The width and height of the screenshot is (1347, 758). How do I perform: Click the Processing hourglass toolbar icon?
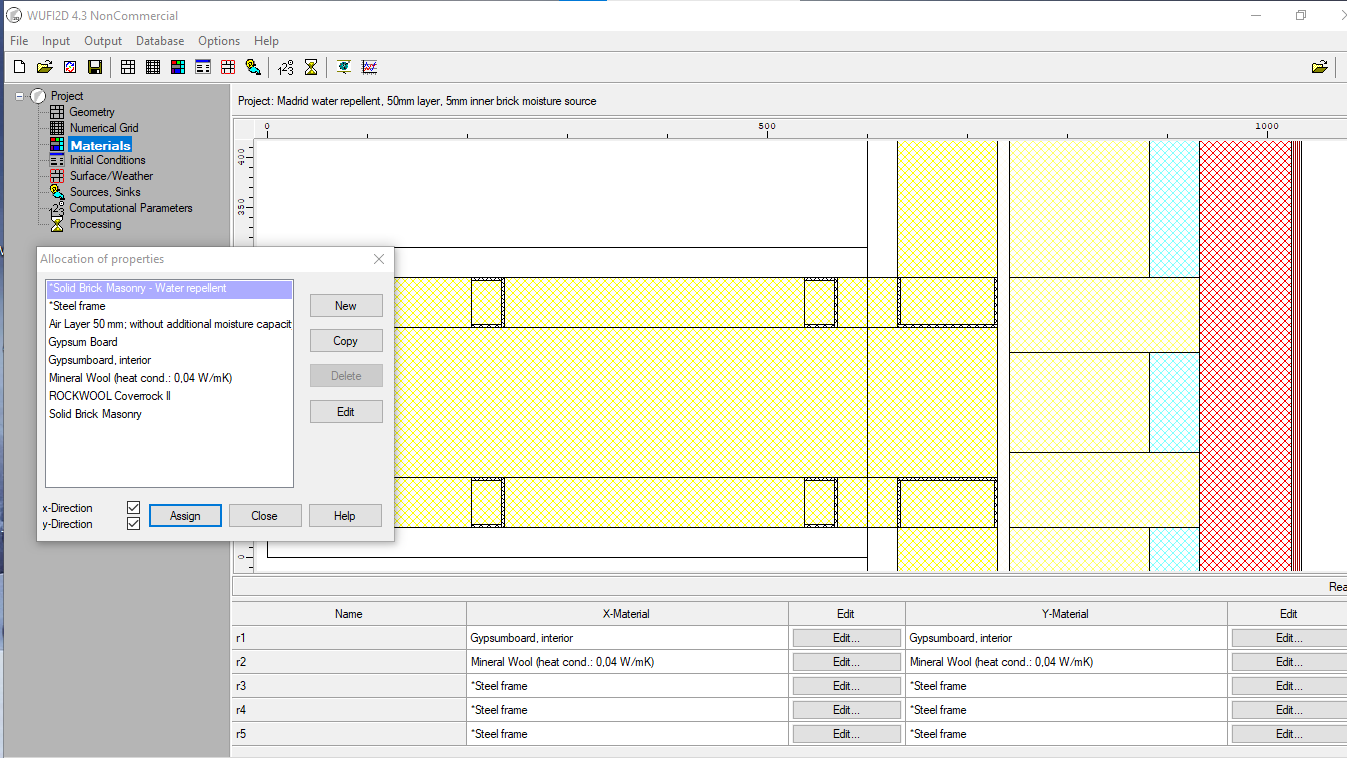[311, 67]
